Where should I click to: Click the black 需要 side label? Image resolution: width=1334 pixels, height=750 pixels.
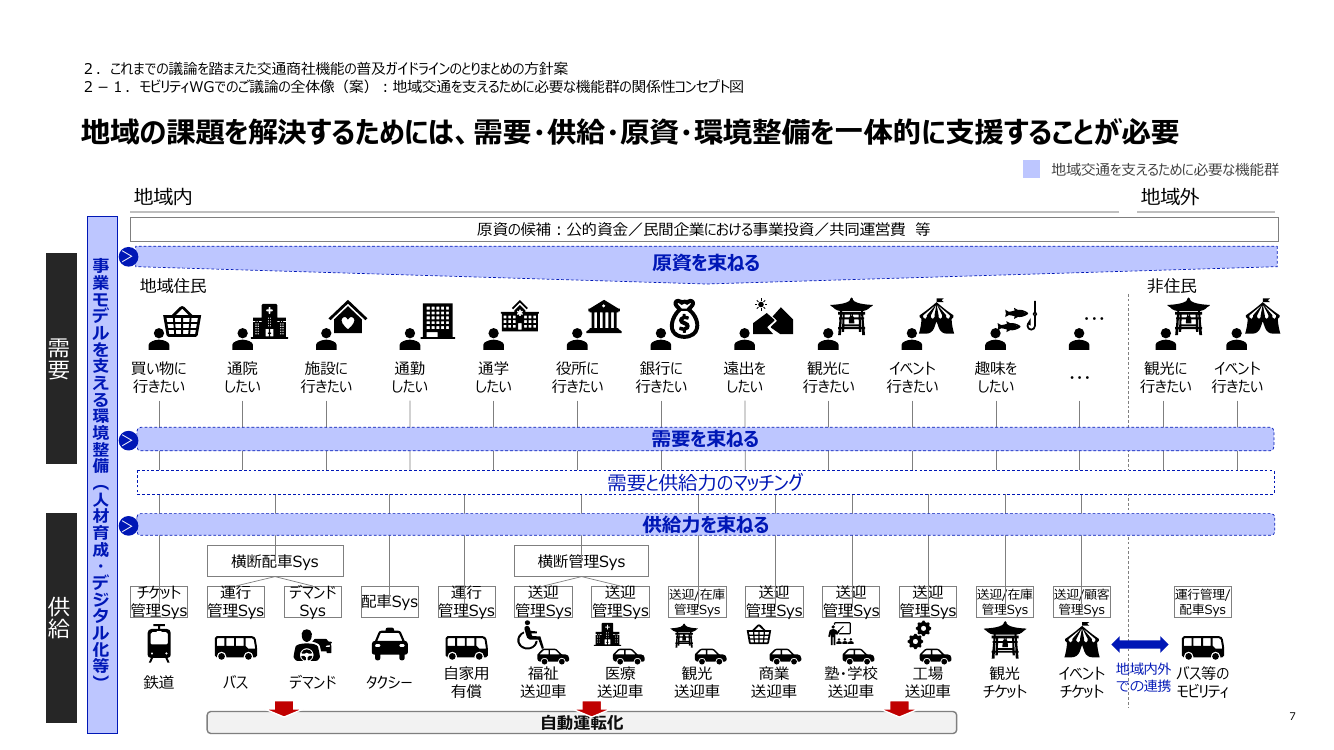(x=61, y=358)
